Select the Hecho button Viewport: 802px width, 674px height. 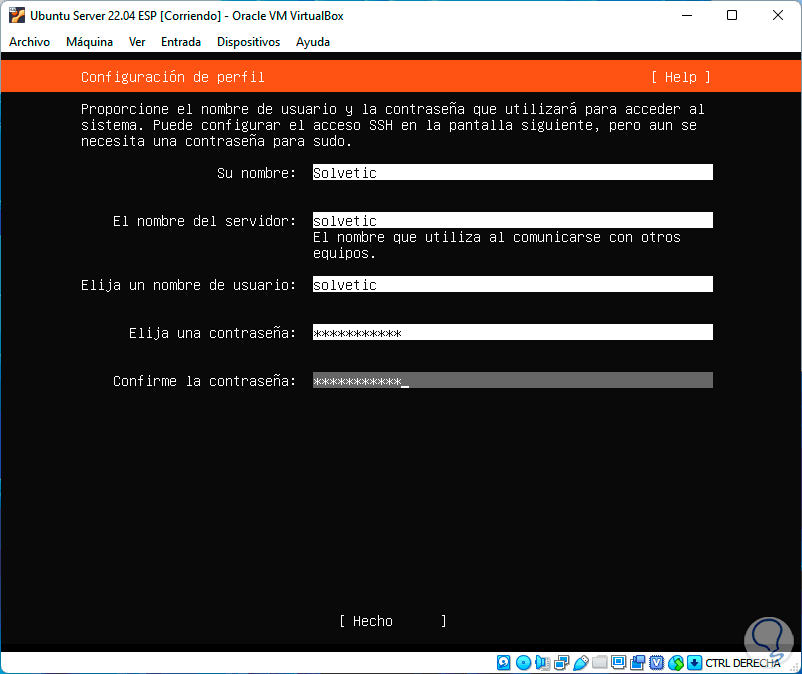[x=393, y=621]
